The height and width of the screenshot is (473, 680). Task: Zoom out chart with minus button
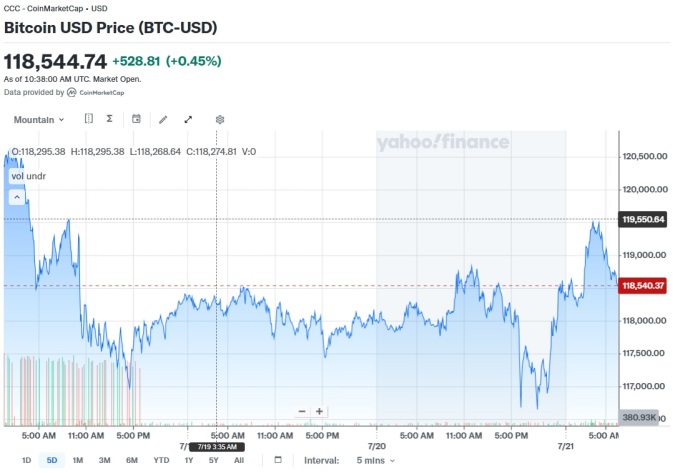[x=302, y=411]
